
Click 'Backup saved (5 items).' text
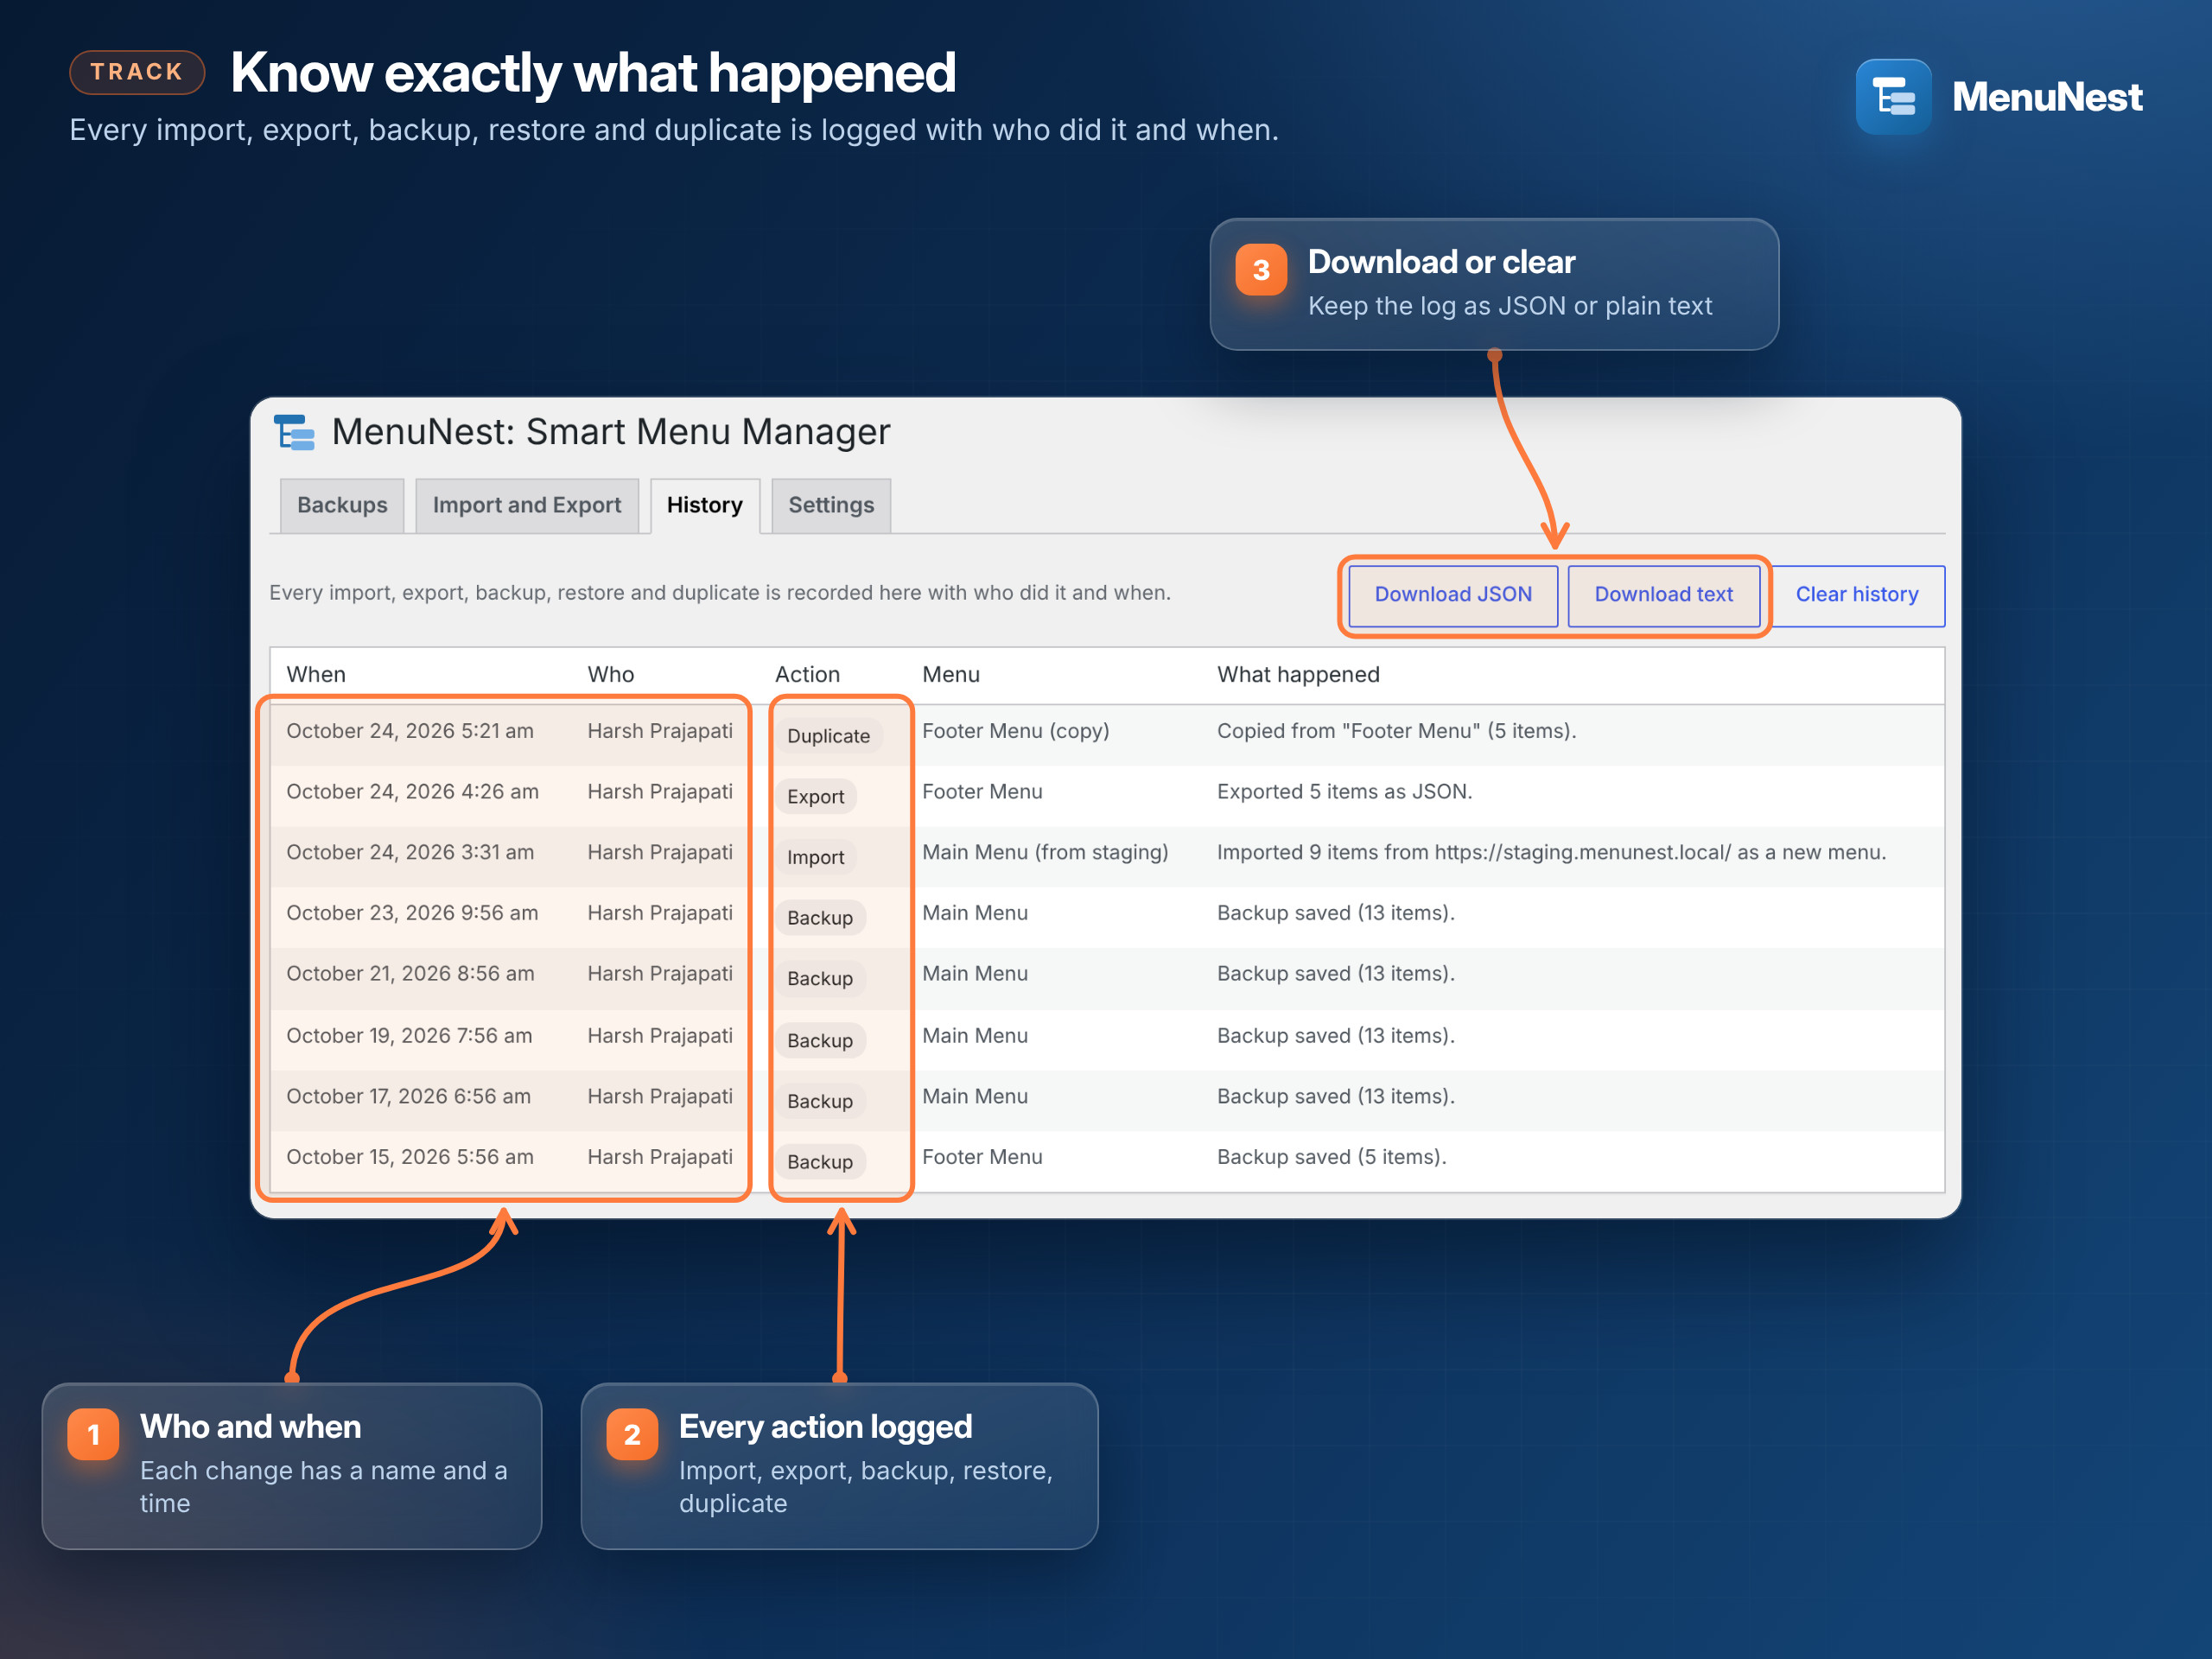[x=1331, y=1157]
